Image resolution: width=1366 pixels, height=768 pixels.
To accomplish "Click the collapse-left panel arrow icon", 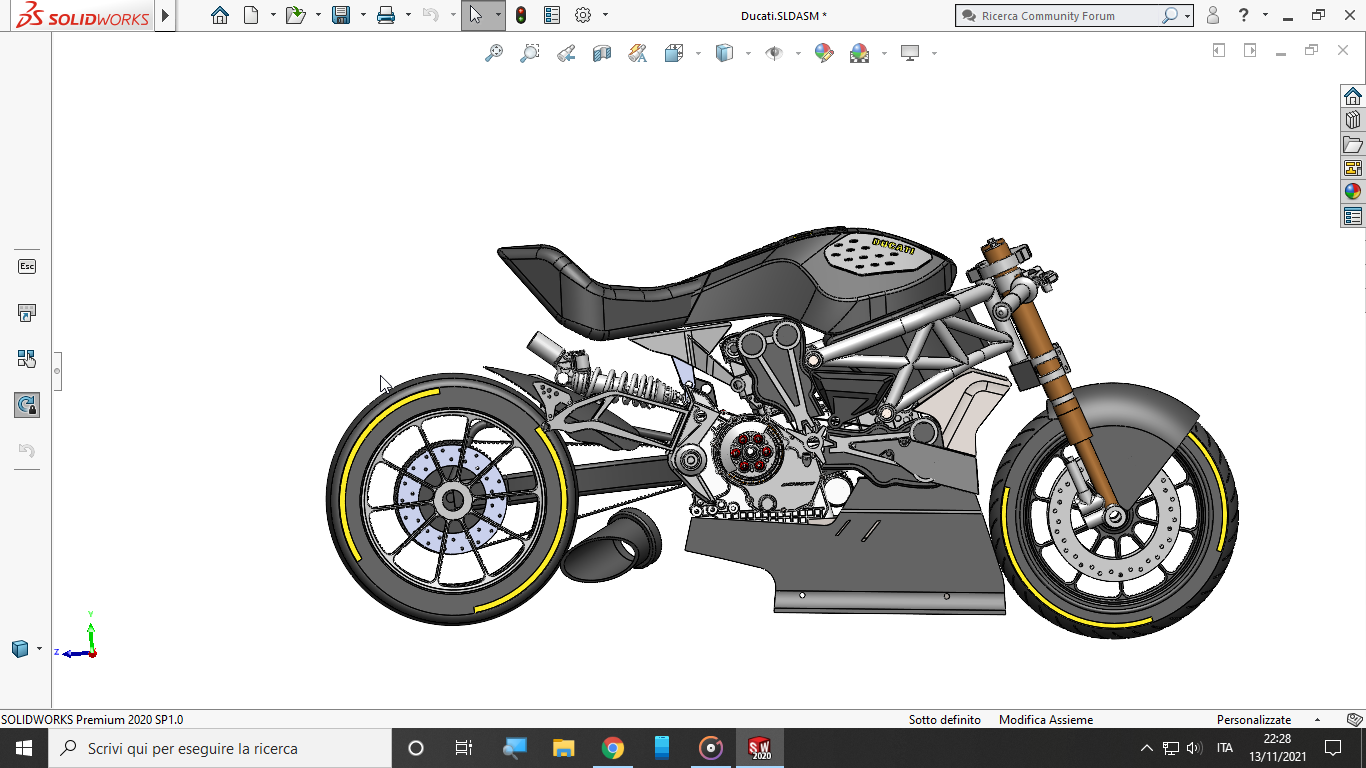I will (1219, 50).
